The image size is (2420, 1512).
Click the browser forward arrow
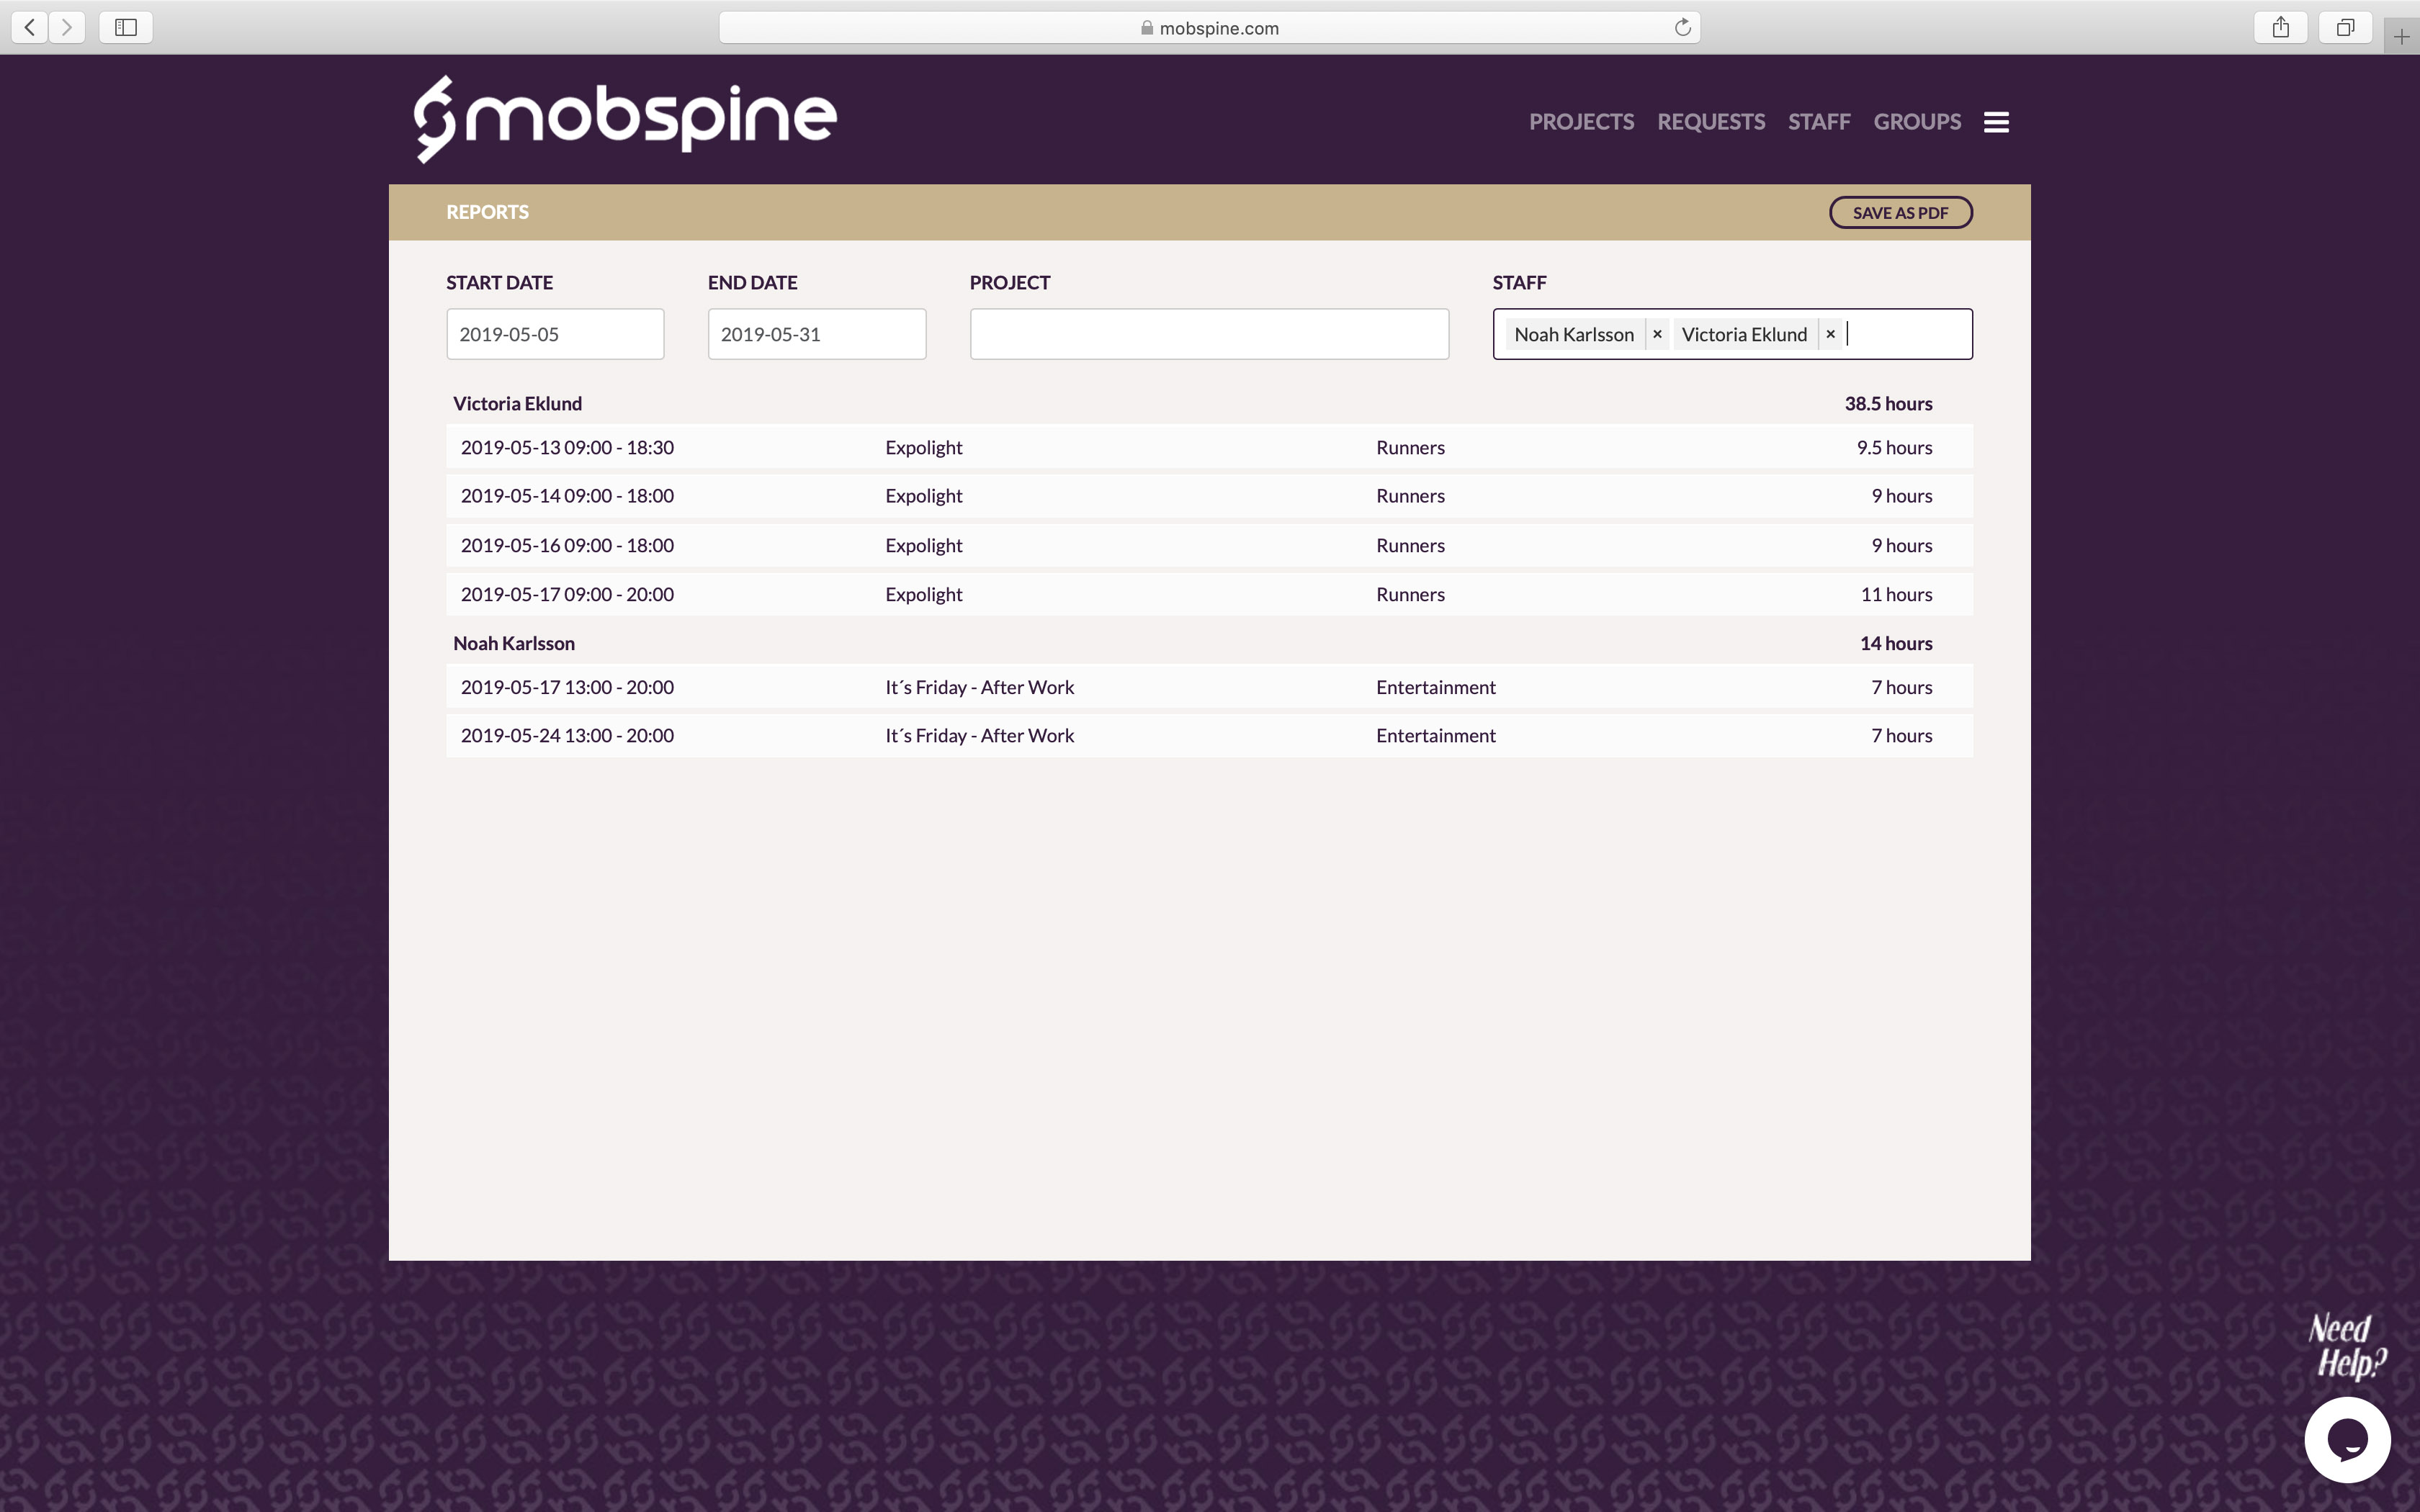point(67,27)
